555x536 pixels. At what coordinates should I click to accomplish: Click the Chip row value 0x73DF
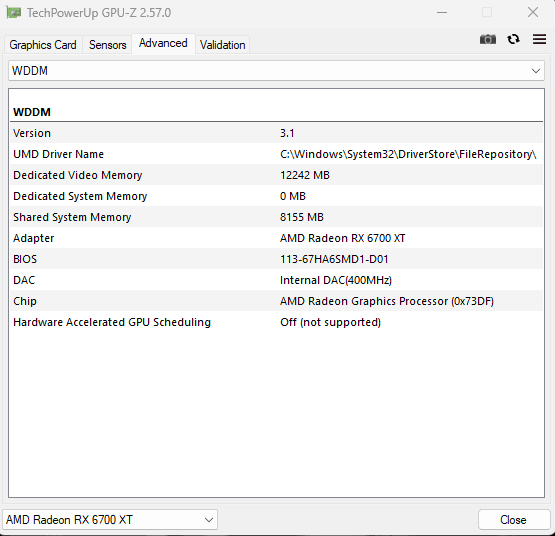472,301
